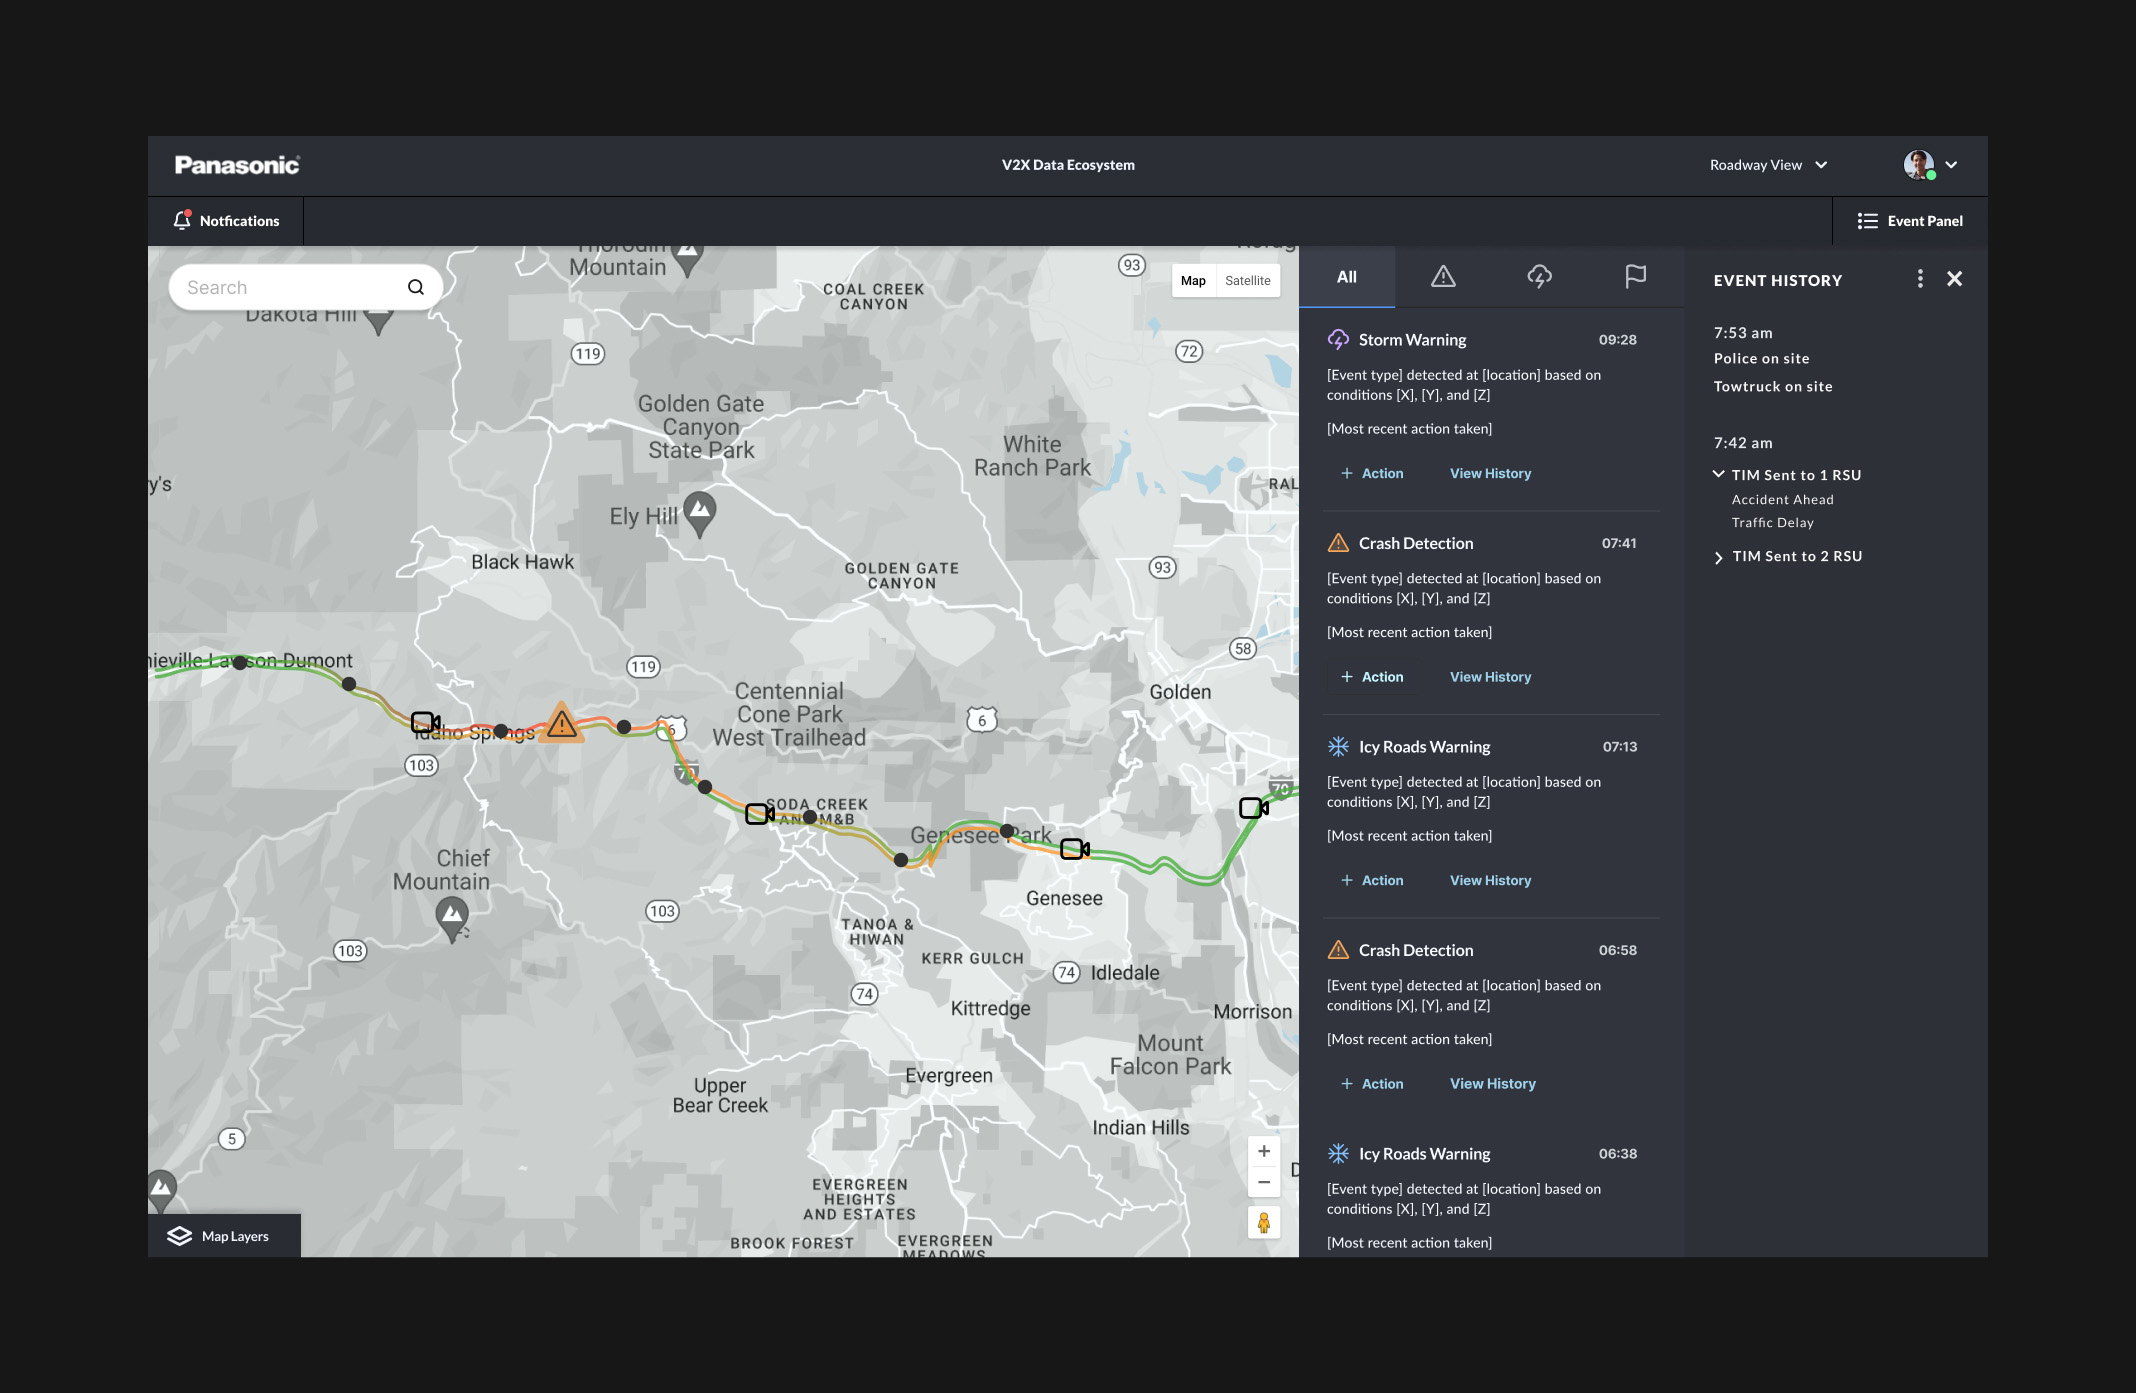View History for Storm Warning
The image size is (2136, 1393).
[1490, 474]
